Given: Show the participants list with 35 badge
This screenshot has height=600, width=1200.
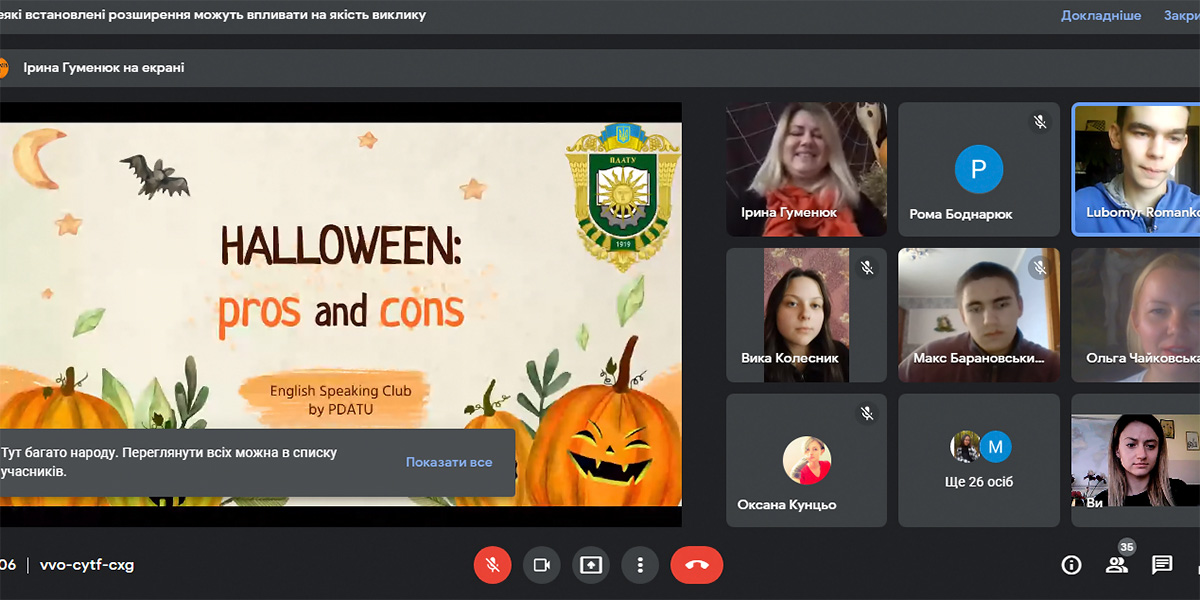Looking at the screenshot, I should tap(1116, 565).
